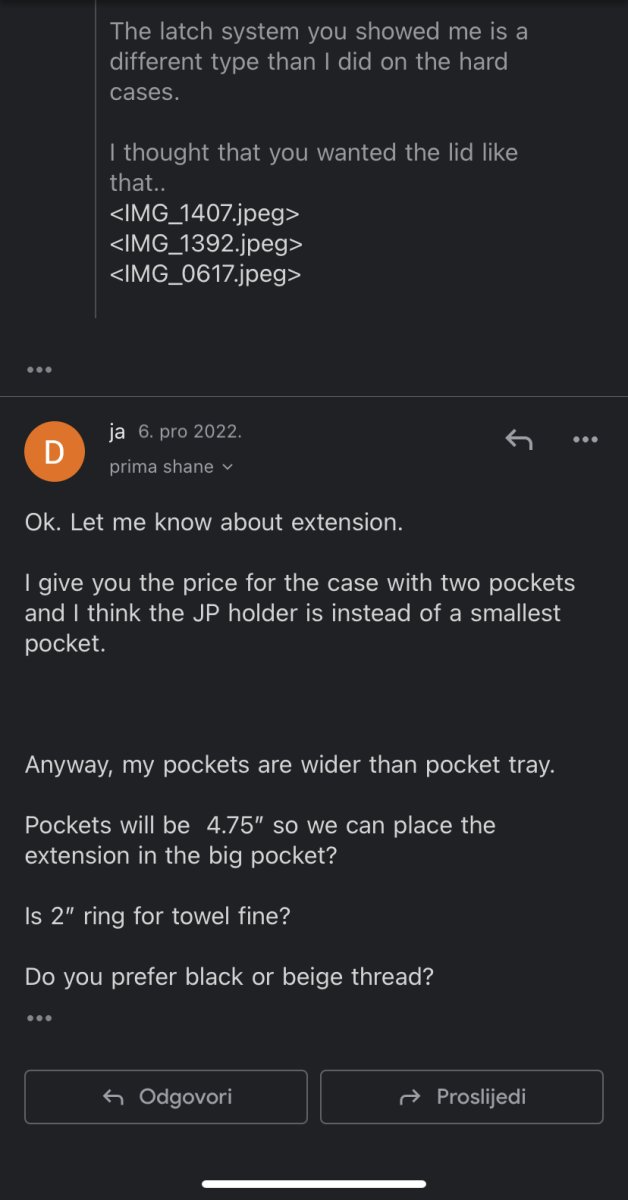The height and width of the screenshot is (1200, 628).
Task: Show trimmed content above the sender header
Action: pos(38,369)
